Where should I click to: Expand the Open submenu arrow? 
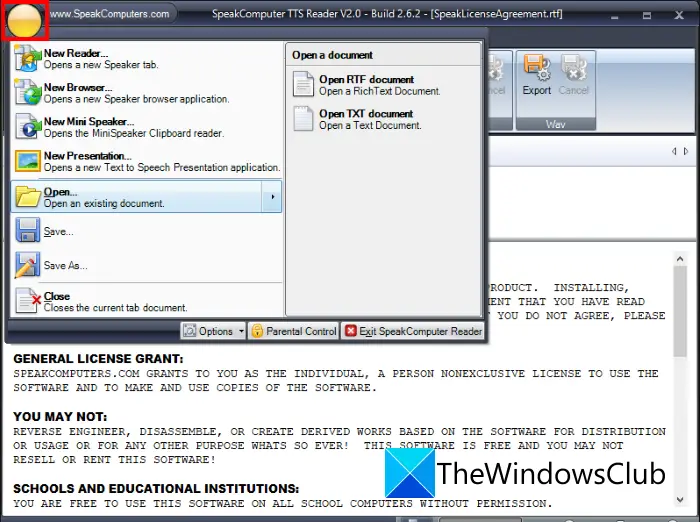pyautogui.click(x=272, y=196)
